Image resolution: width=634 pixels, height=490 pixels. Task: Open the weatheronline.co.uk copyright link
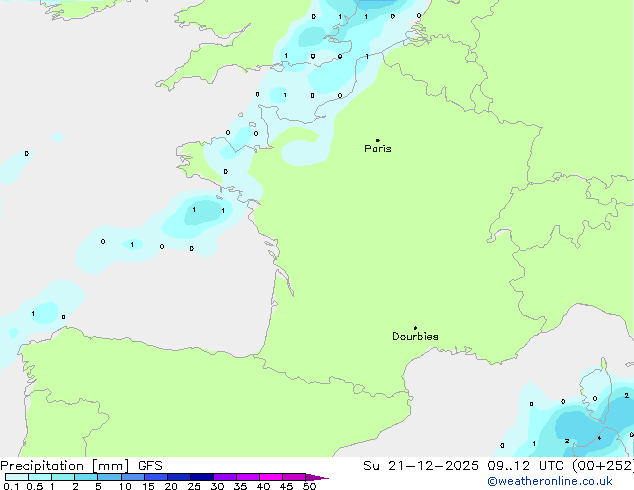click(550, 481)
